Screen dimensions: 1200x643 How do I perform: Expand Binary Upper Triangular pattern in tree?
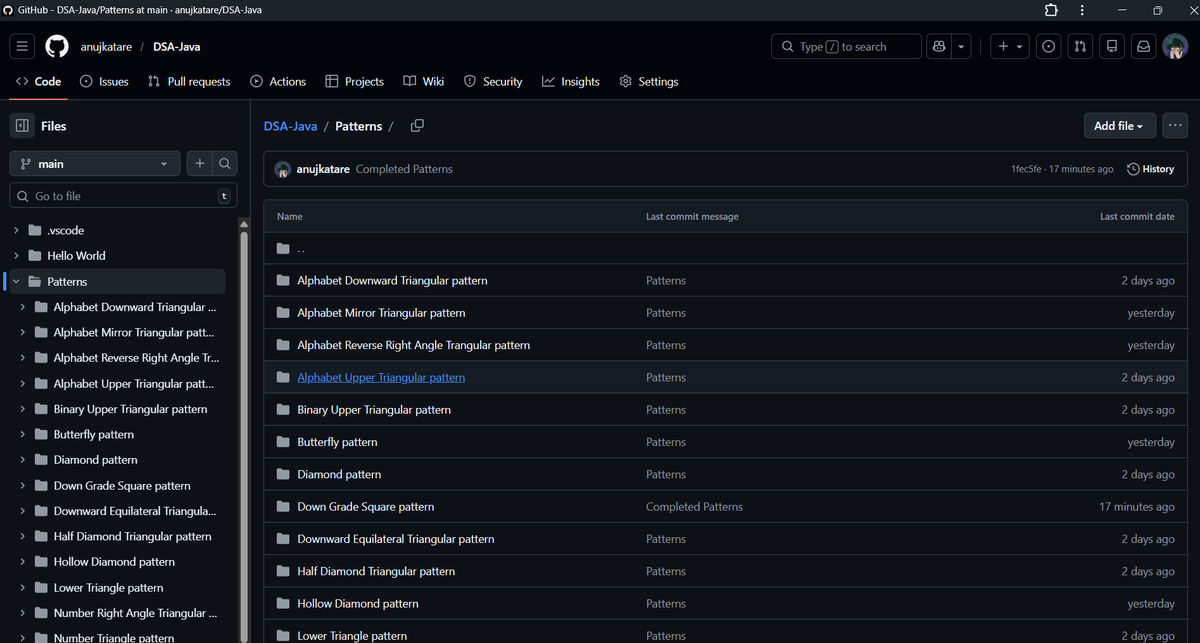tap(23, 409)
